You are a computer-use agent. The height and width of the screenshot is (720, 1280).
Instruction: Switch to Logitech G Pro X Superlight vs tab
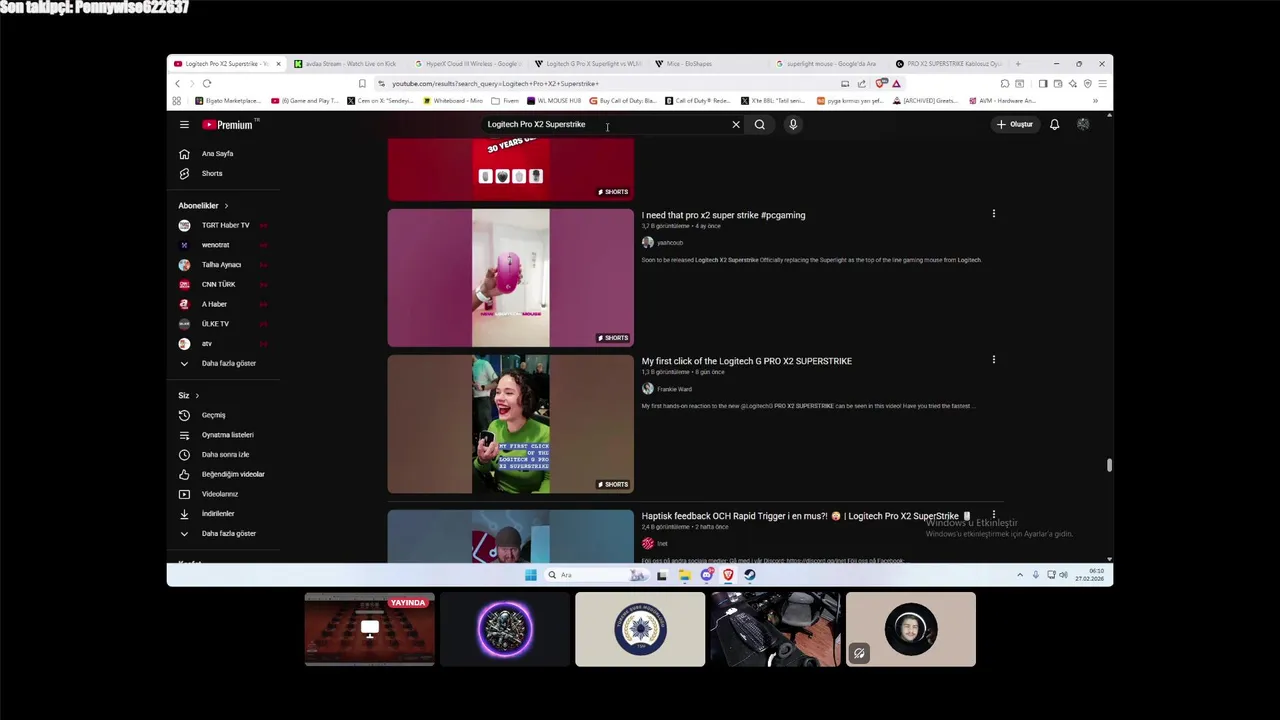tap(587, 64)
